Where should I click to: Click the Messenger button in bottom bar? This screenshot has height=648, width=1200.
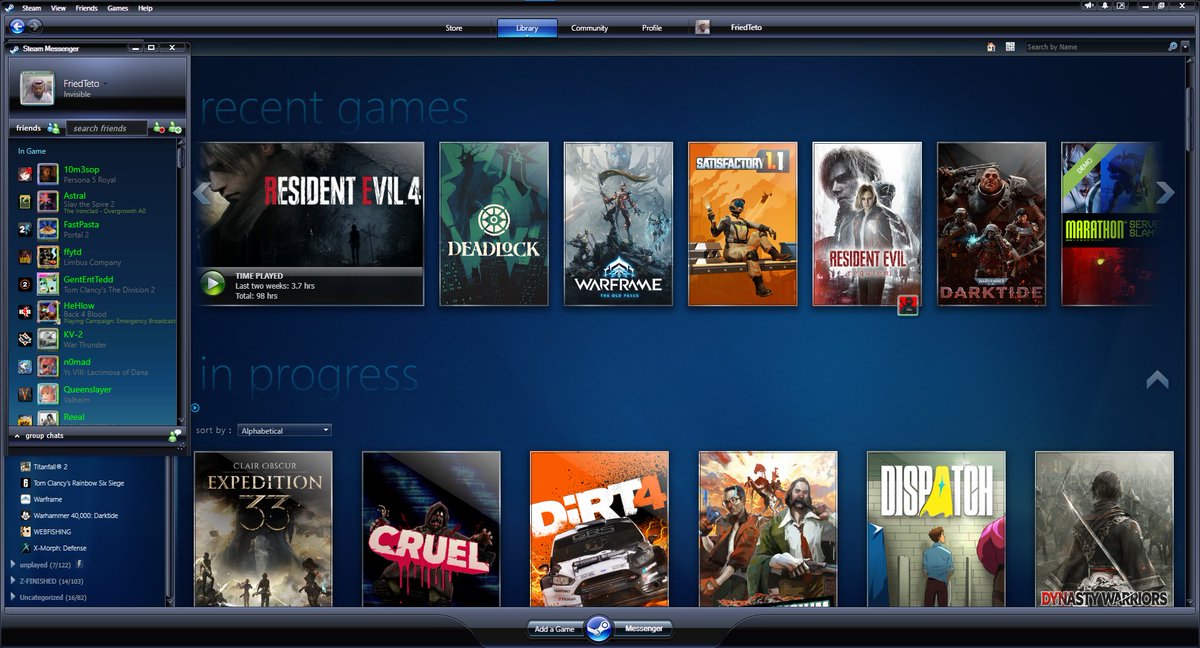click(x=643, y=629)
